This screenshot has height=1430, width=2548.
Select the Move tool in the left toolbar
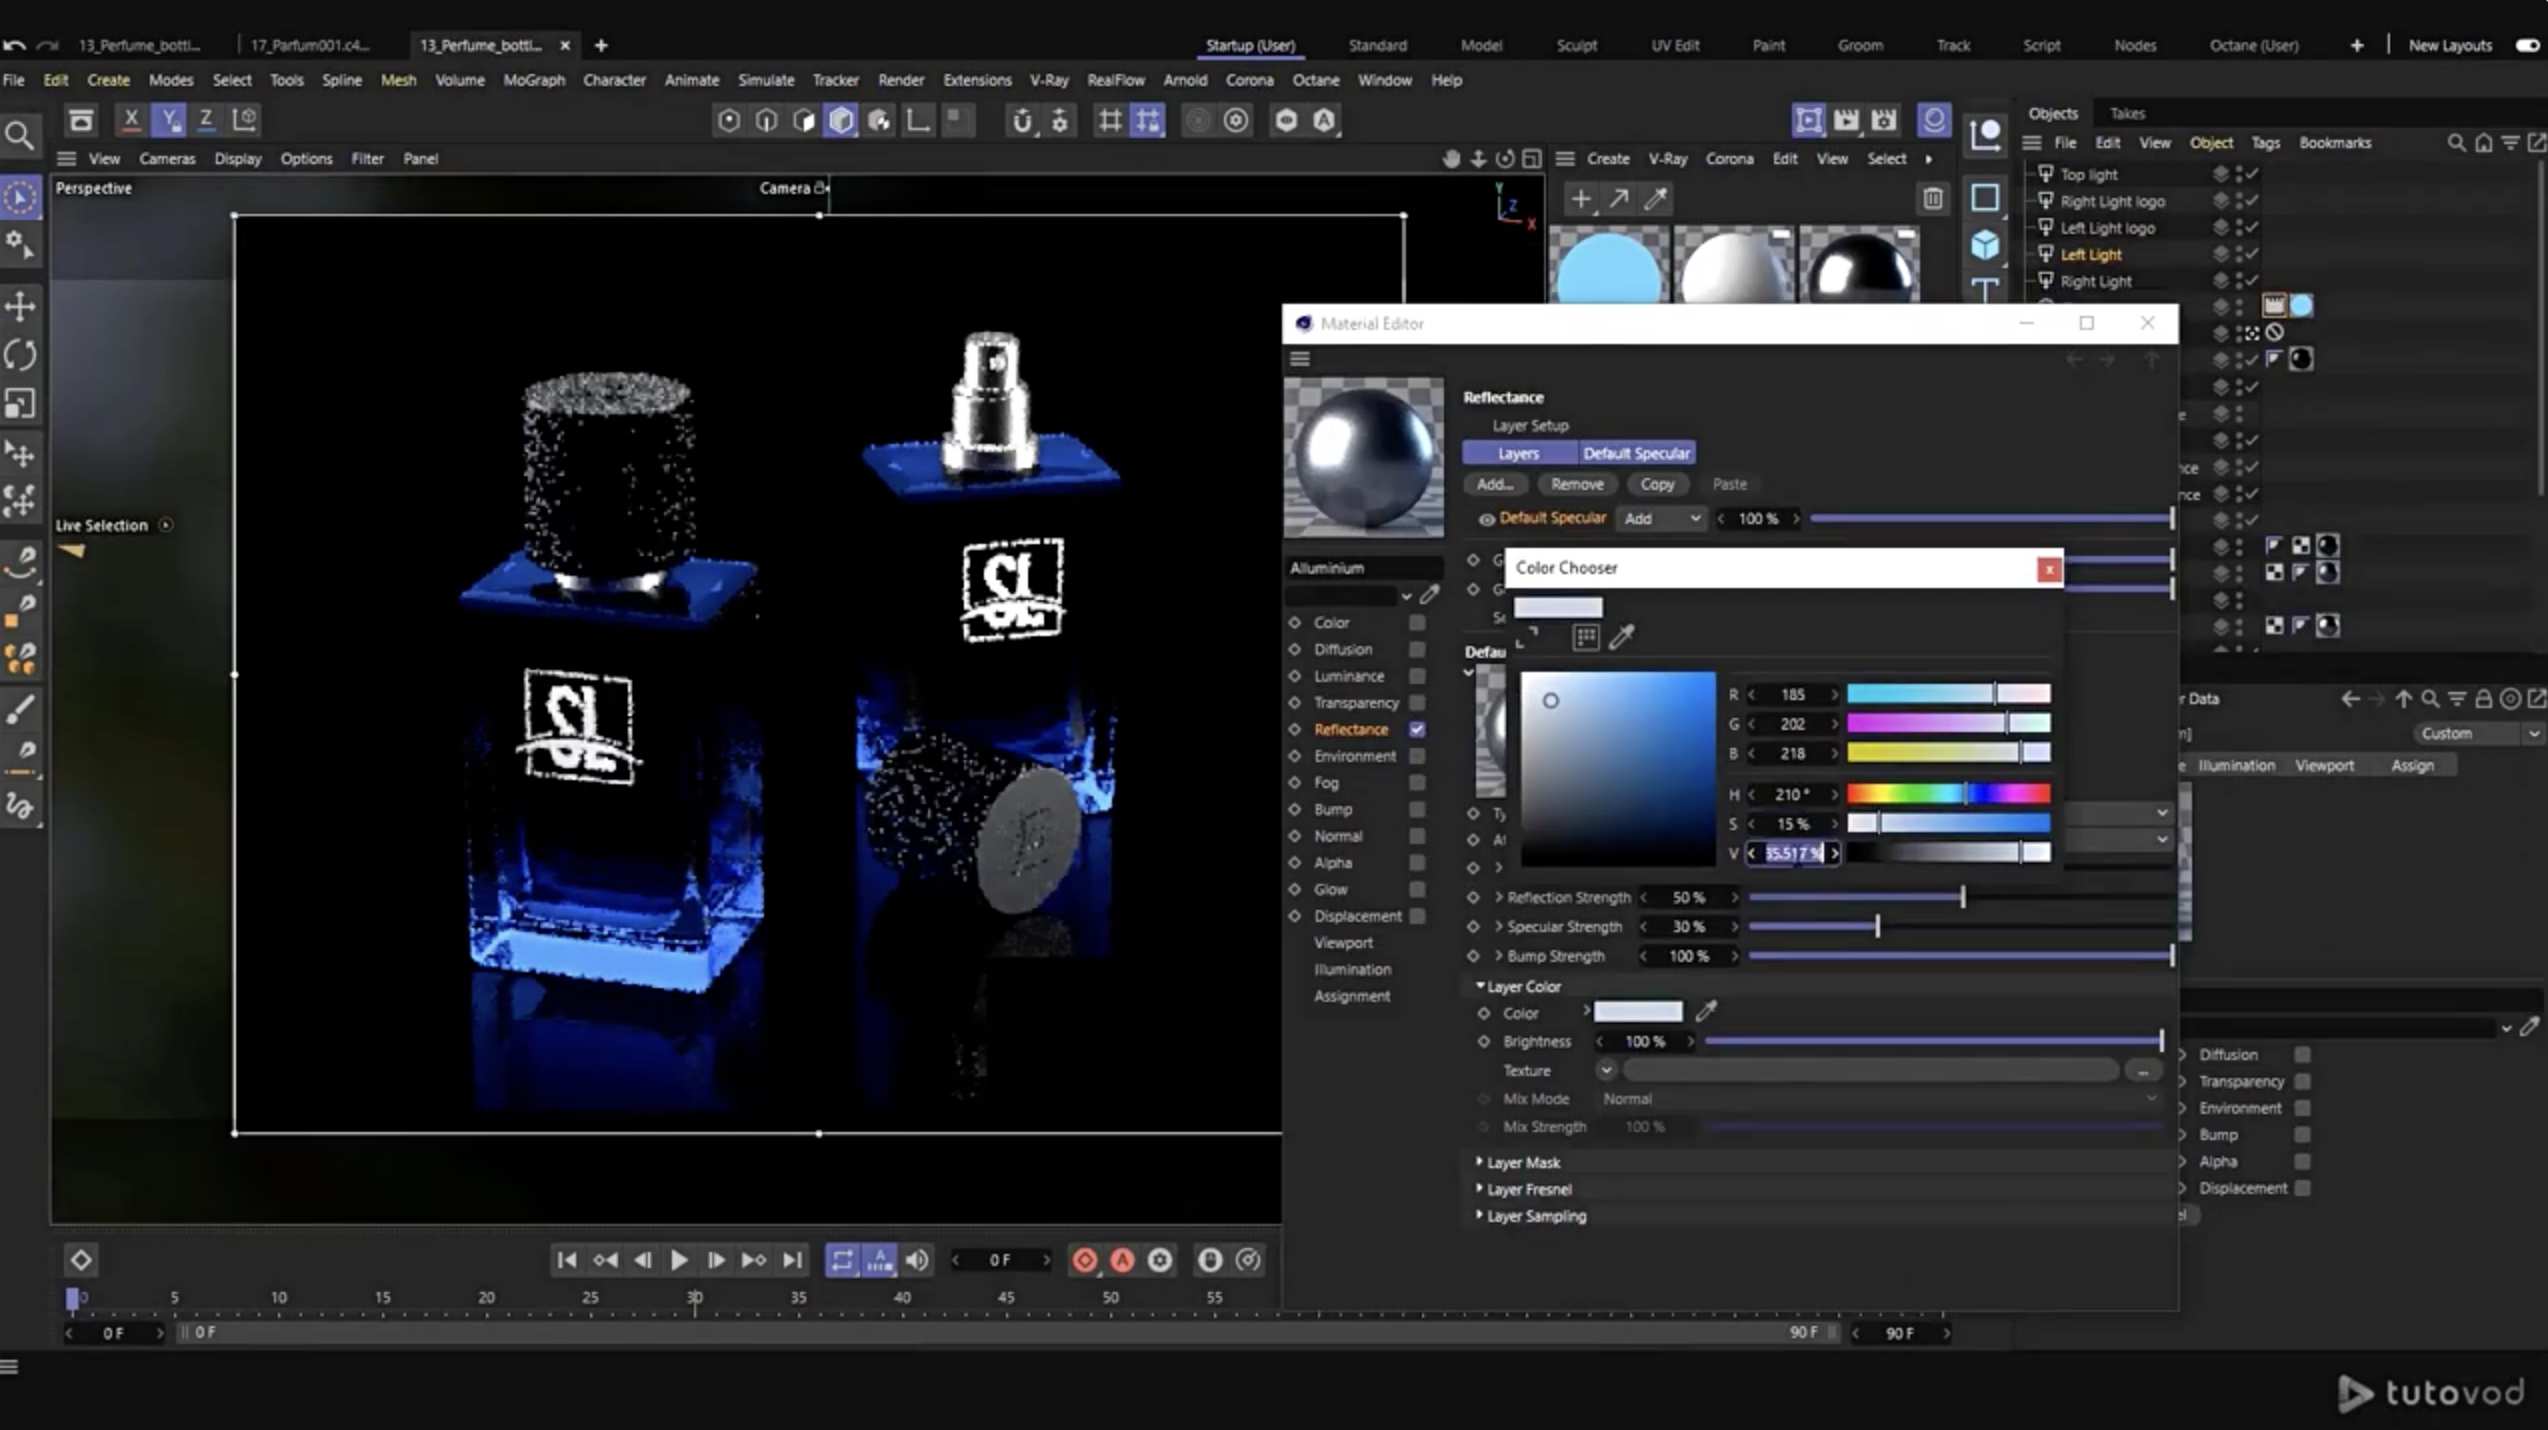point(21,306)
